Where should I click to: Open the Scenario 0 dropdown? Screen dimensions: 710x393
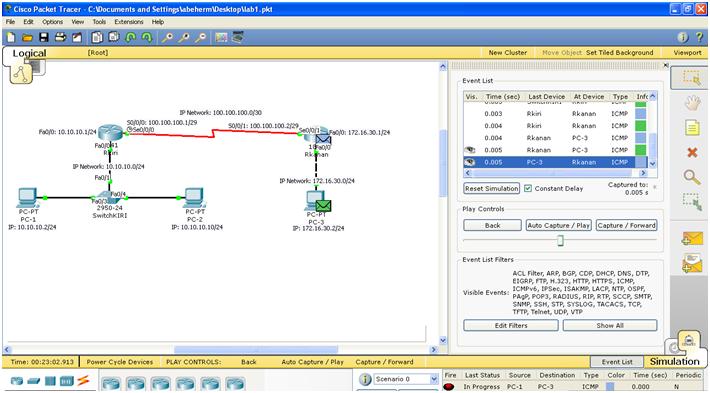(433, 379)
